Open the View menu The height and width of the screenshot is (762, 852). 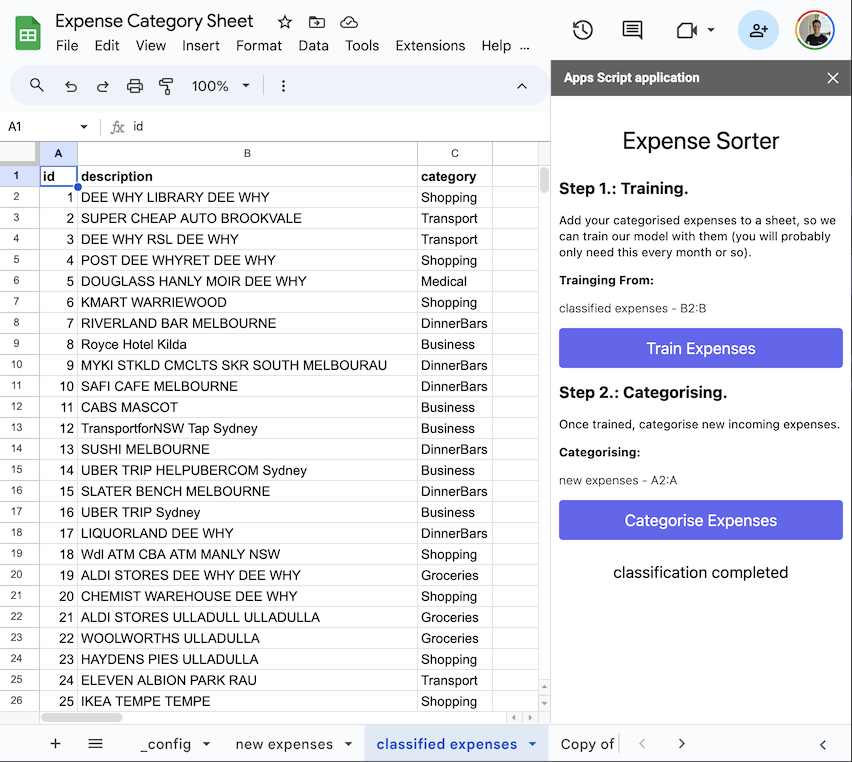coord(151,46)
